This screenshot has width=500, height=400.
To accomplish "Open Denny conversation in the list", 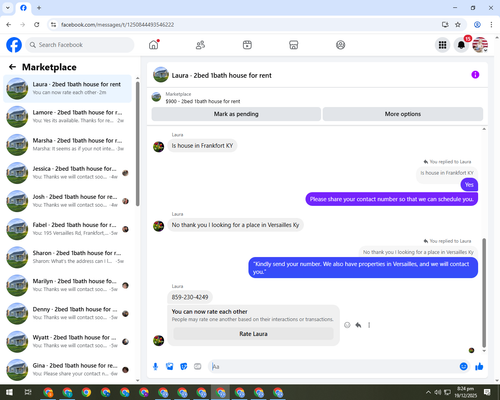I will pyautogui.click(x=67, y=313).
